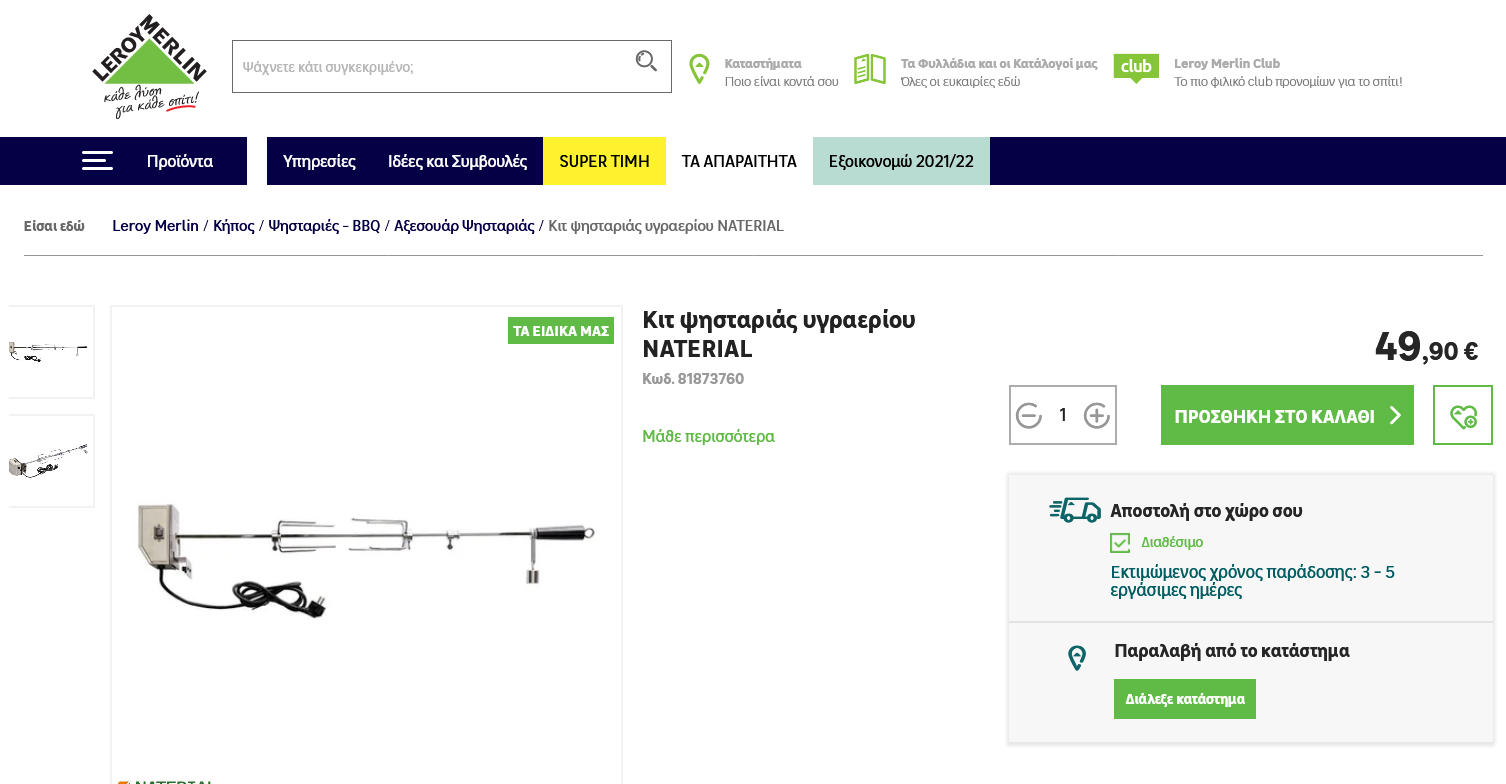This screenshot has width=1506, height=784.
Task: Select the second product thumbnail
Action: (50, 461)
